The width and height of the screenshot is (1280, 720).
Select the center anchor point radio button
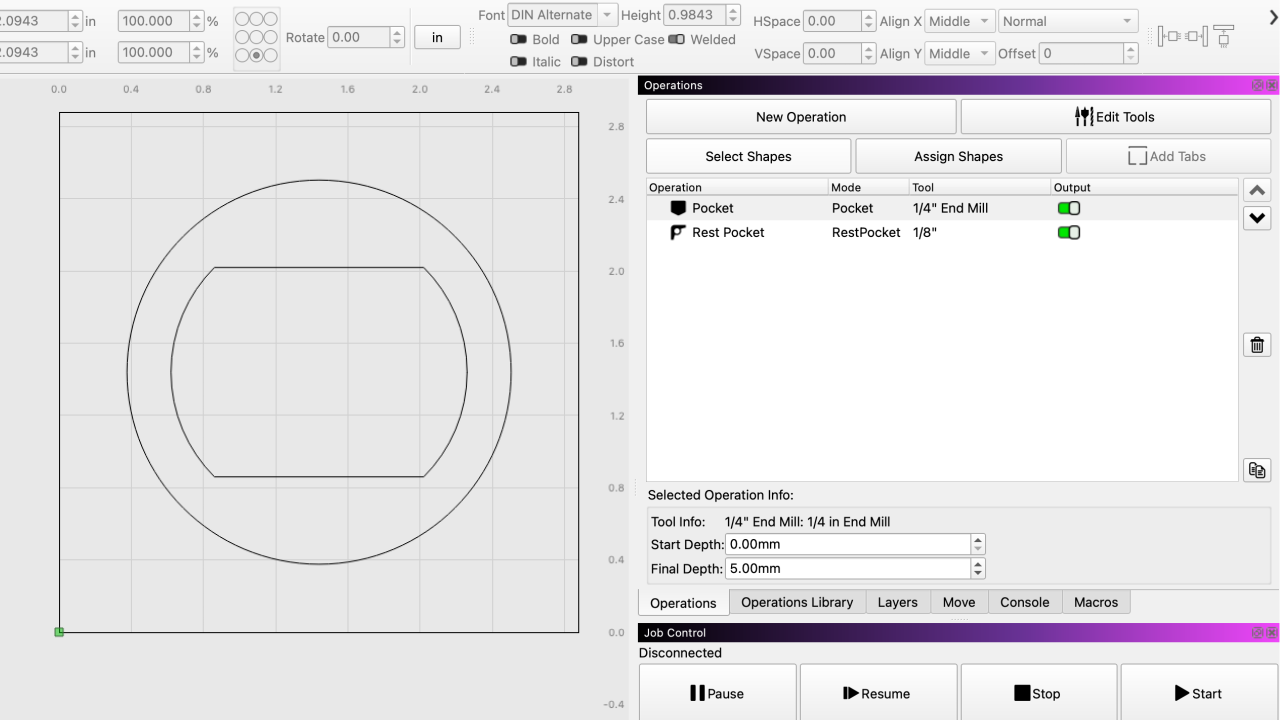tap(257, 37)
